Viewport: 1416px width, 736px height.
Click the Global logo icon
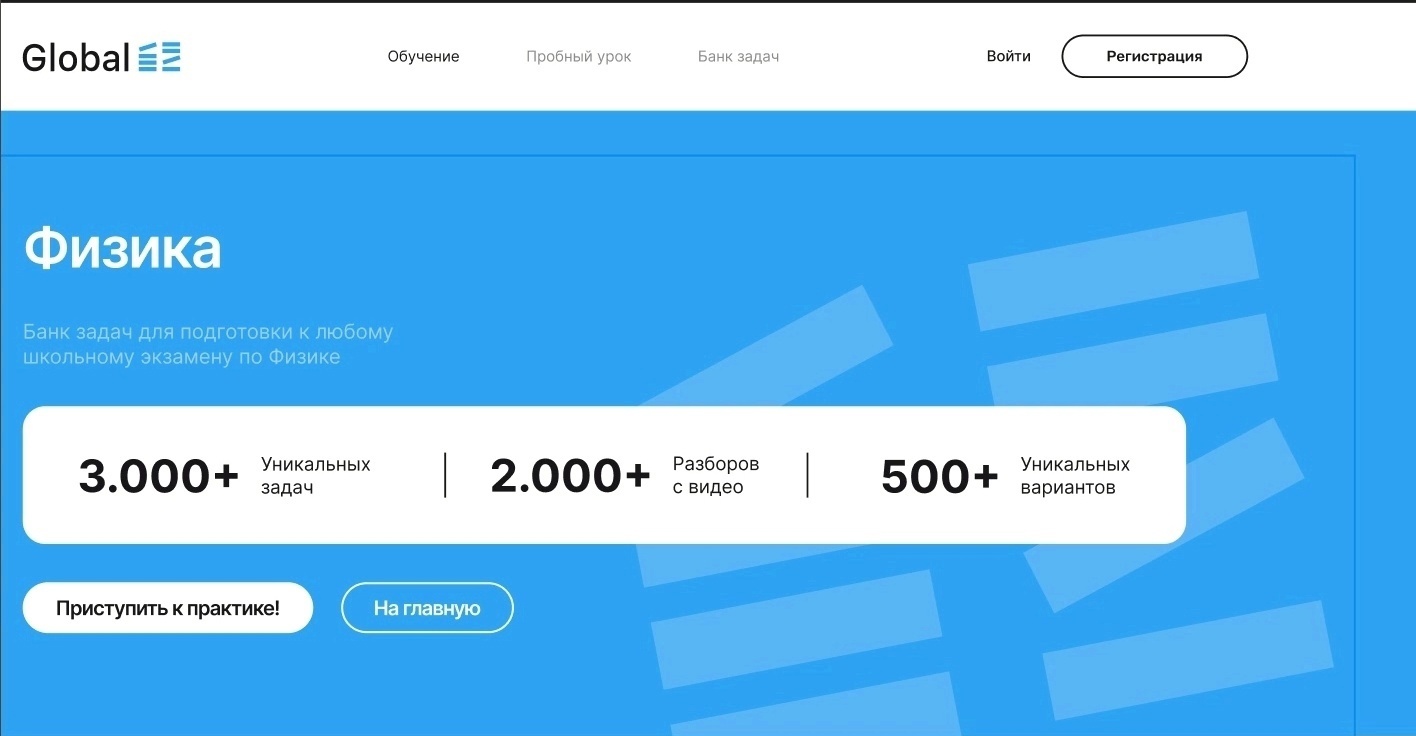pyautogui.click(x=159, y=57)
